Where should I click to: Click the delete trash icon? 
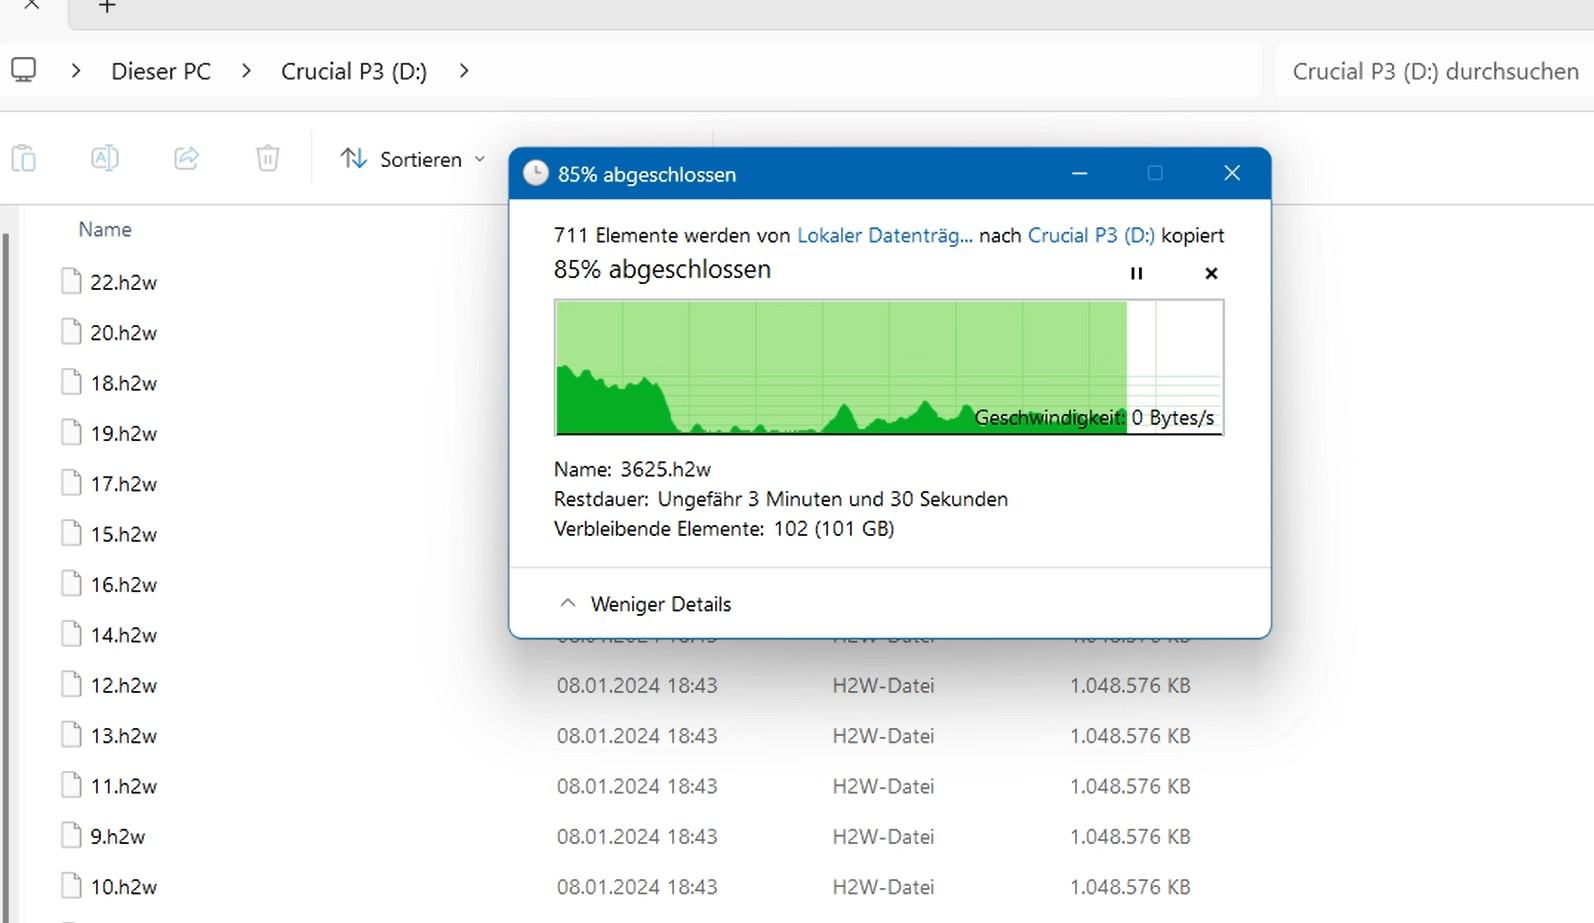[268, 159]
